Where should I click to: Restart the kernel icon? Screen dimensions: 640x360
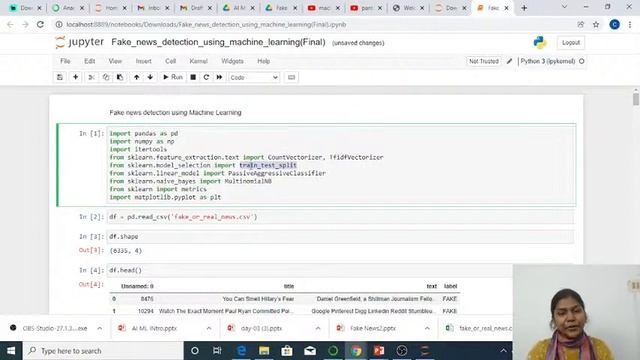(206, 77)
